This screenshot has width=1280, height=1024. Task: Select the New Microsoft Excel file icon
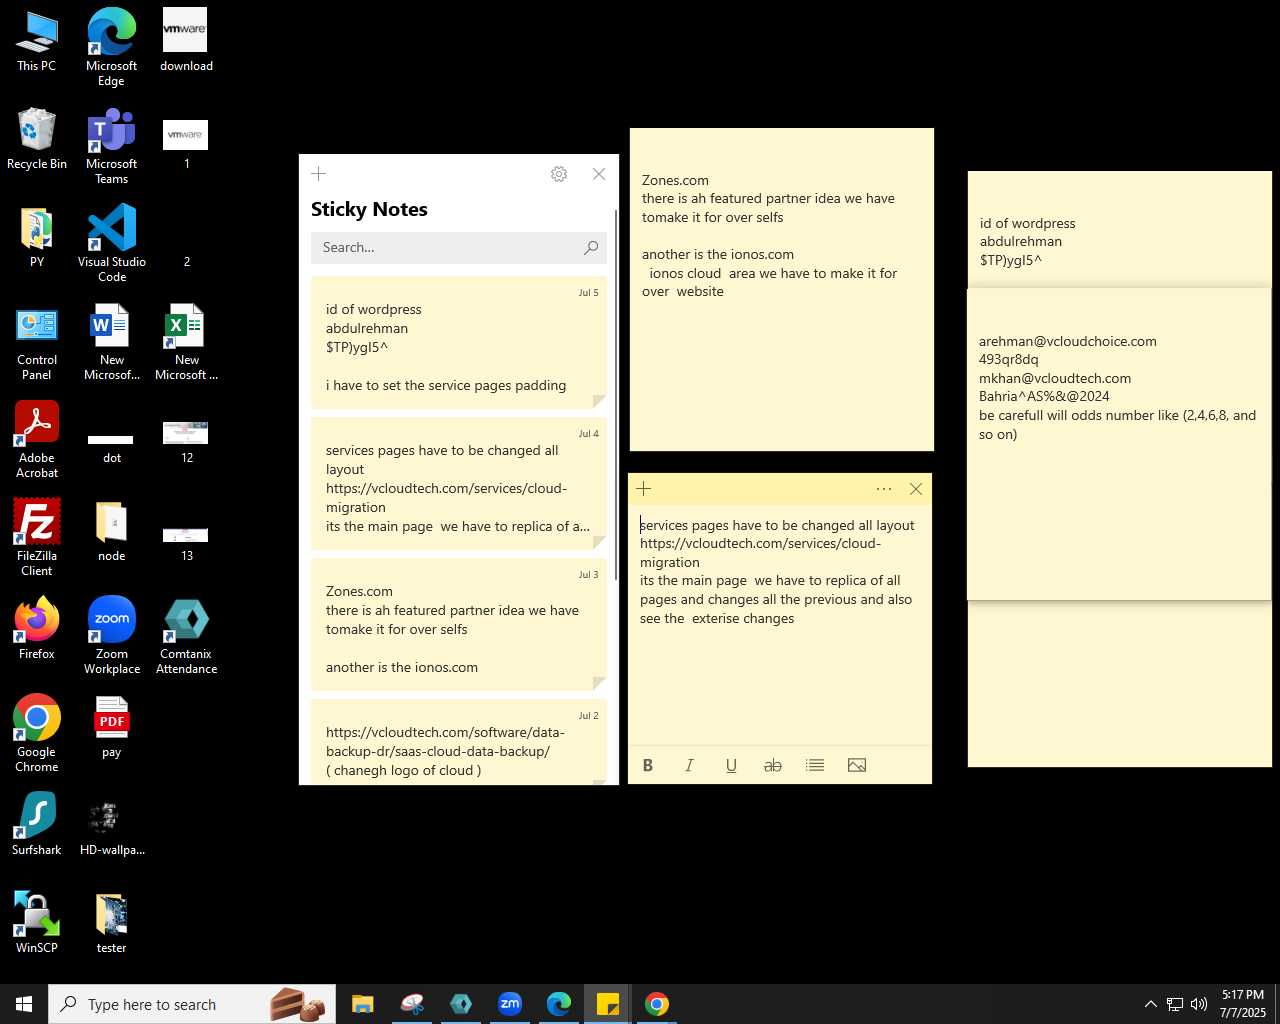187,341
